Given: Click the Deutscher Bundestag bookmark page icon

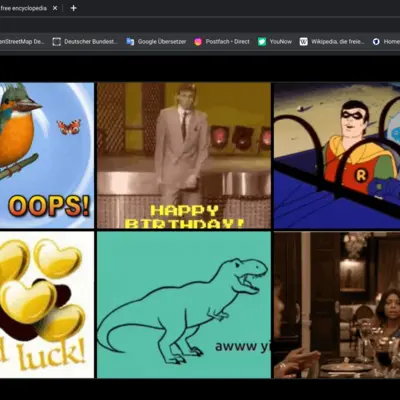Looking at the screenshot, I should (x=57, y=42).
